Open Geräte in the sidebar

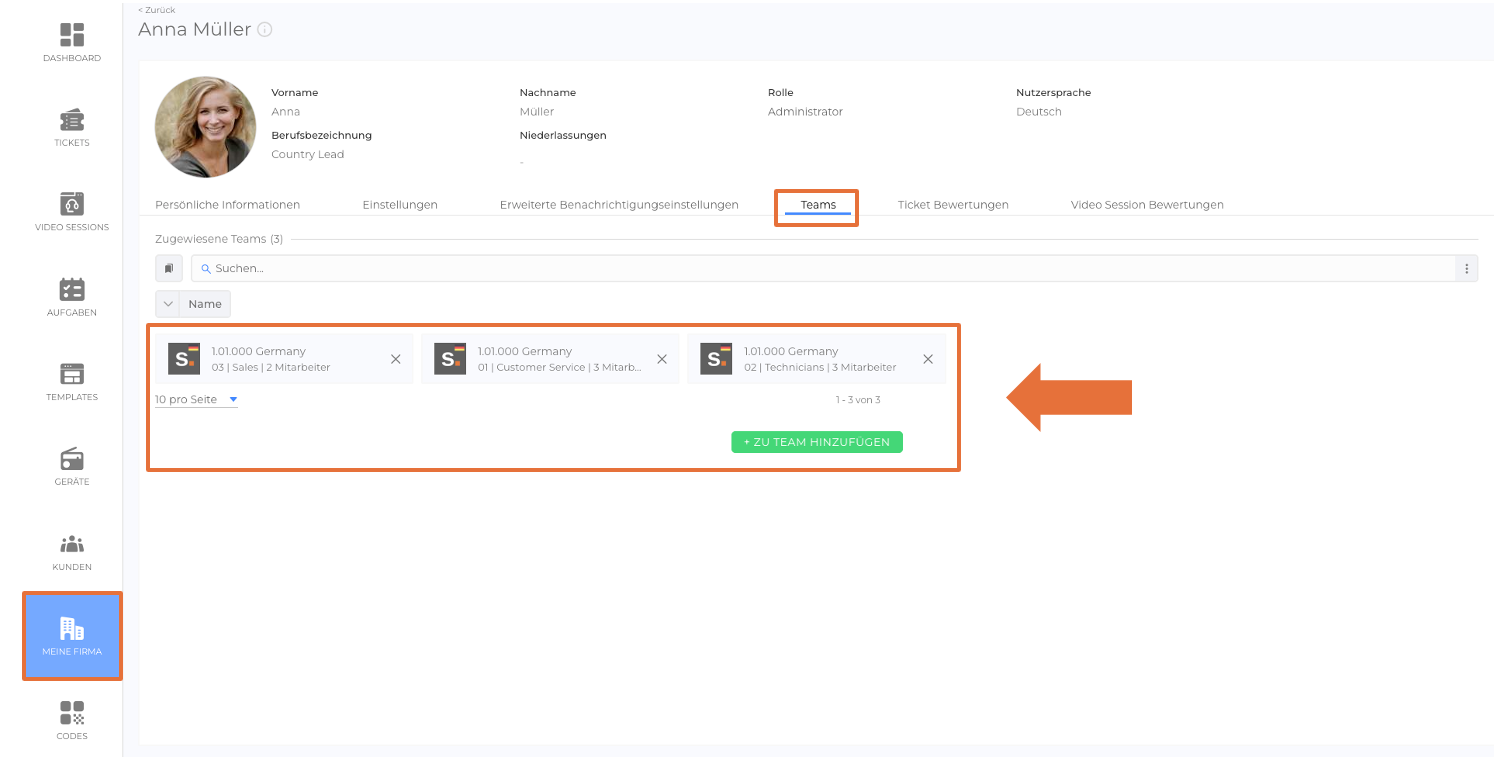(72, 466)
